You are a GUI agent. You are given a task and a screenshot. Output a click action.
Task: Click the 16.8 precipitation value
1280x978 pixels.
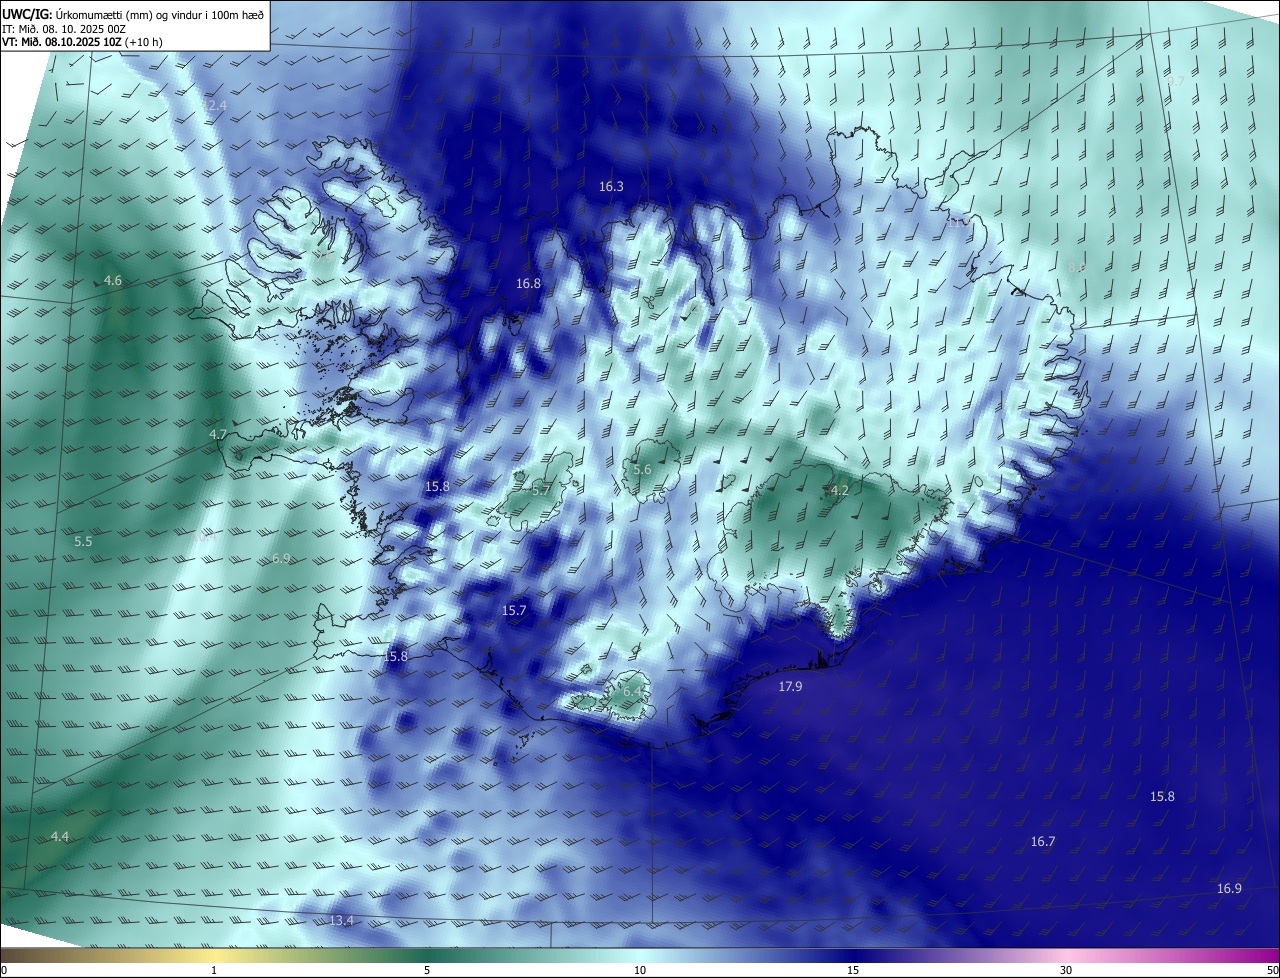[x=528, y=284]
